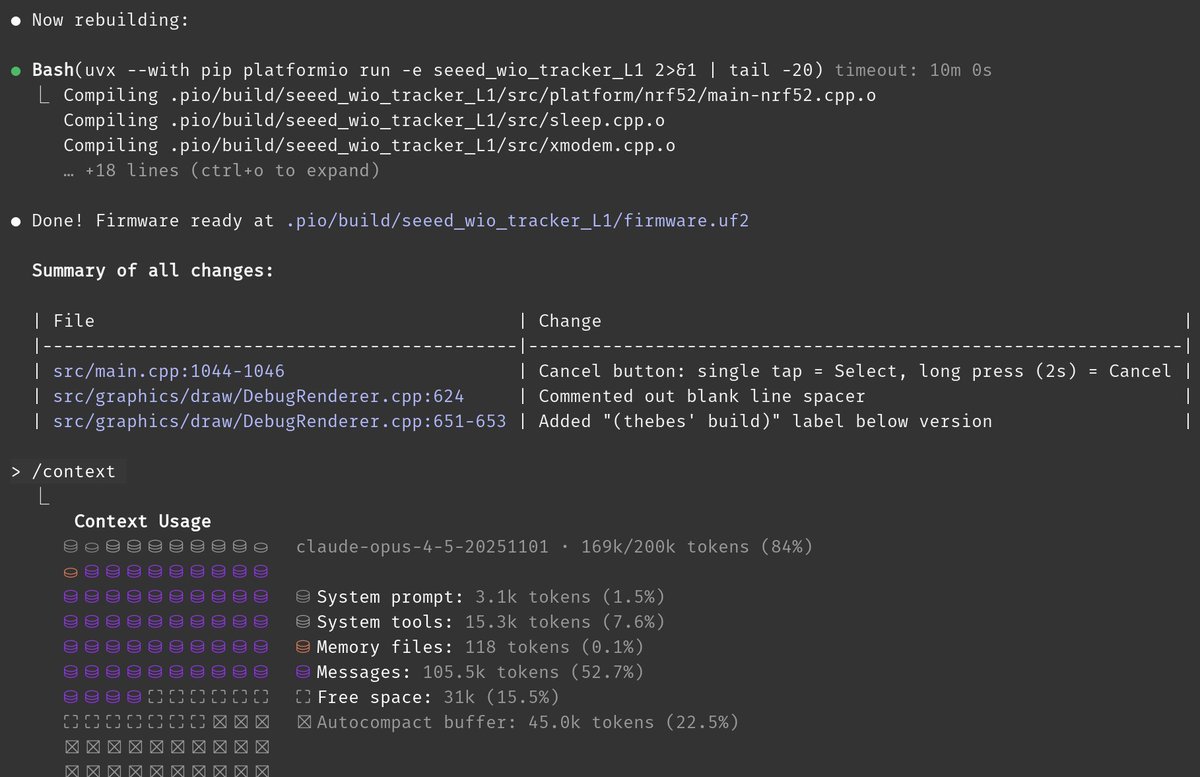Click the bullet next to "Now rebuilding"
1200x777 pixels.
[16, 20]
